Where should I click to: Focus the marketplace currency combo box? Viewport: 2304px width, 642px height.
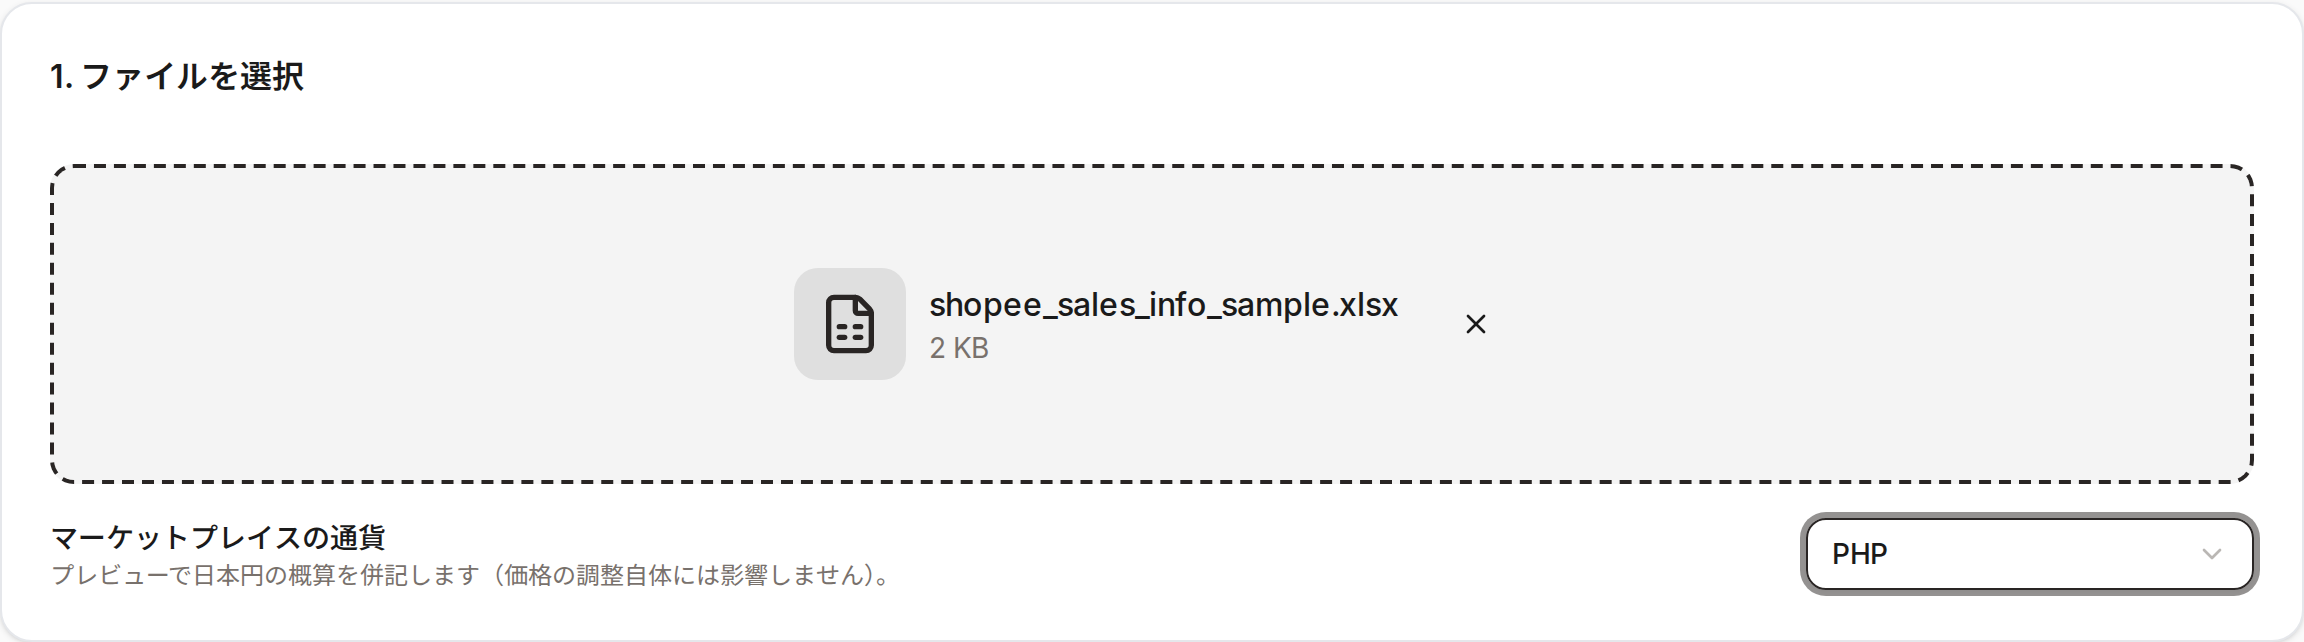2029,554
